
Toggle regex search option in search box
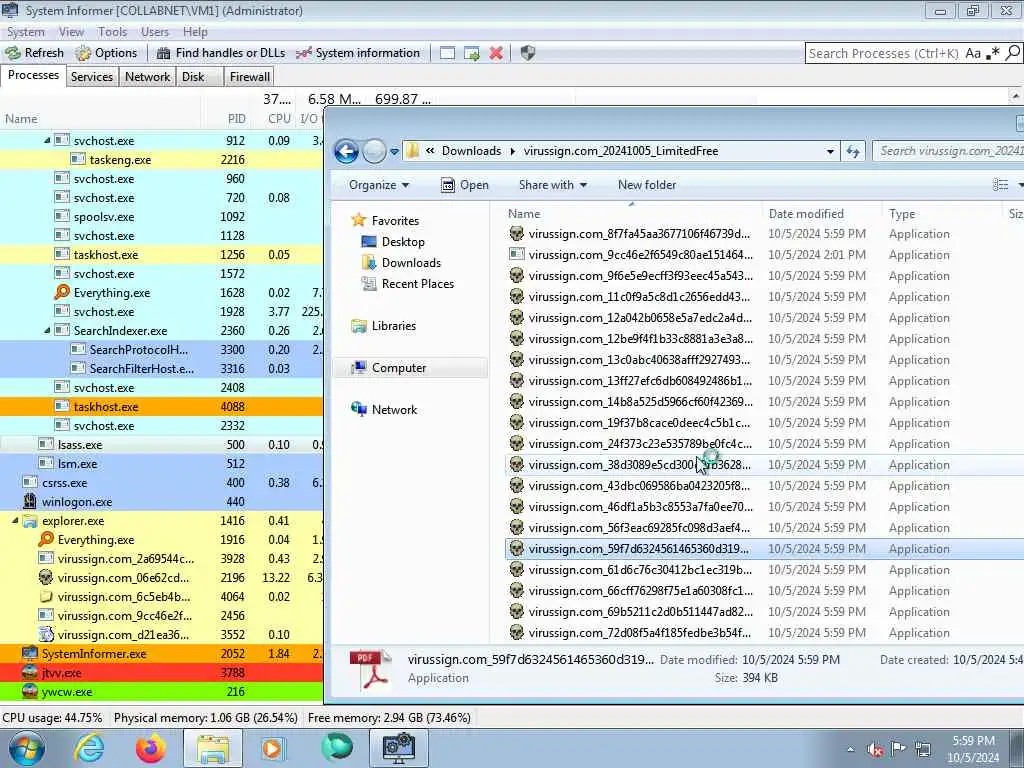coord(993,54)
